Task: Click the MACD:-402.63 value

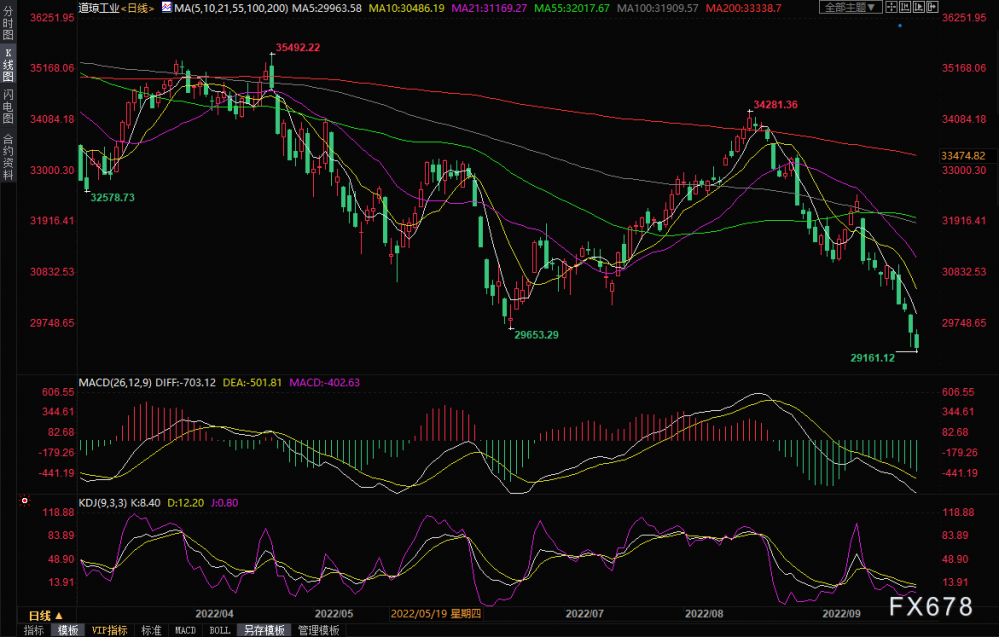Action: point(325,383)
